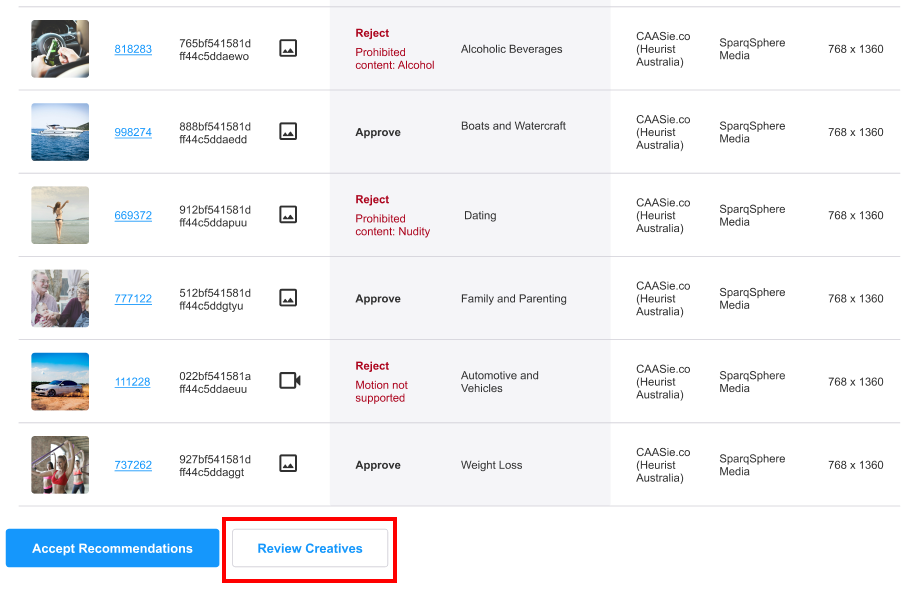Open creative ID link 818283
908x591 pixels.
tap(133, 49)
